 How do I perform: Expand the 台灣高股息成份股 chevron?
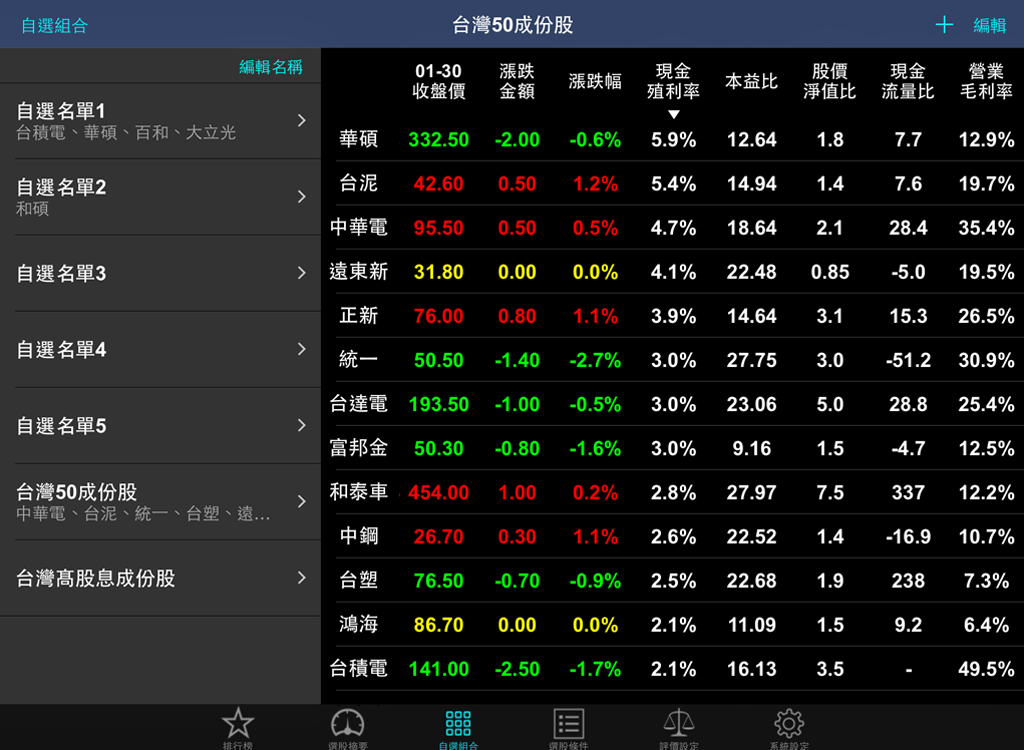[x=302, y=578]
